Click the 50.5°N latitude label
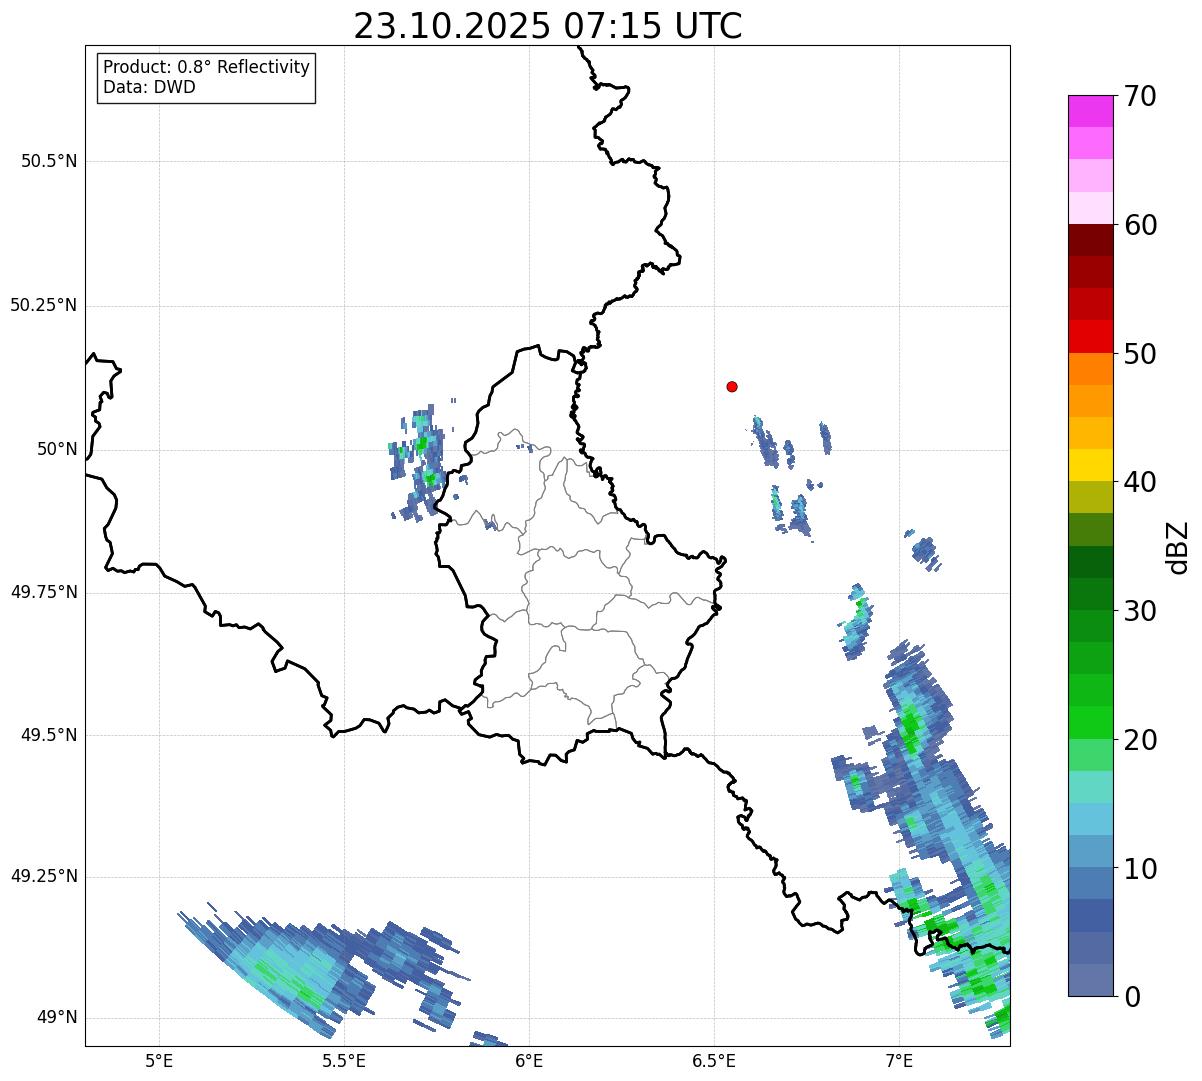Image resolution: width=1202 pixels, height=1081 pixels. pyautogui.click(x=49, y=161)
